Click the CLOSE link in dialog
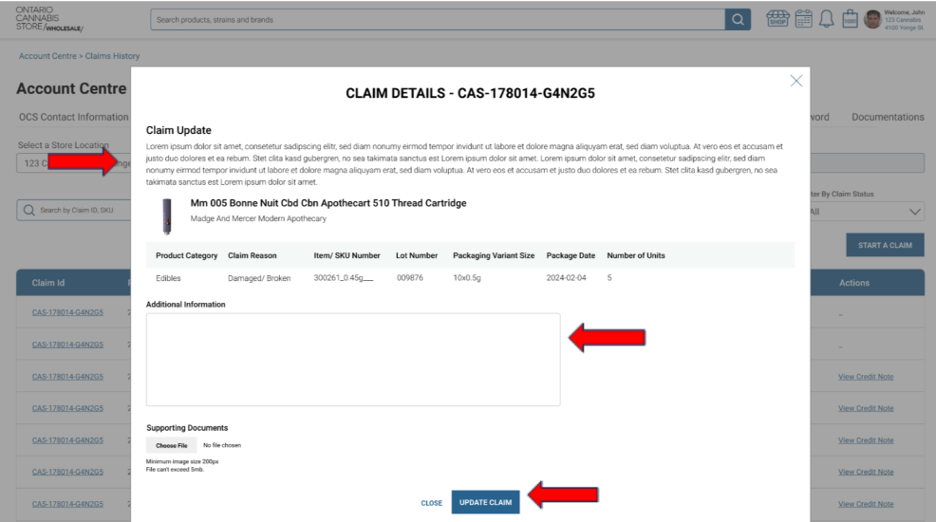 click(432, 503)
